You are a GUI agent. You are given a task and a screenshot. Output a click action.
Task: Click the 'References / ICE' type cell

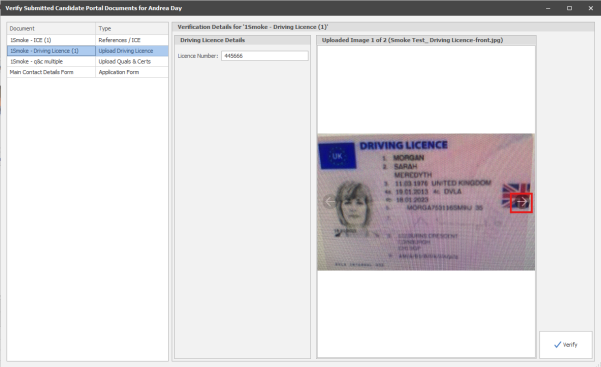point(131,40)
